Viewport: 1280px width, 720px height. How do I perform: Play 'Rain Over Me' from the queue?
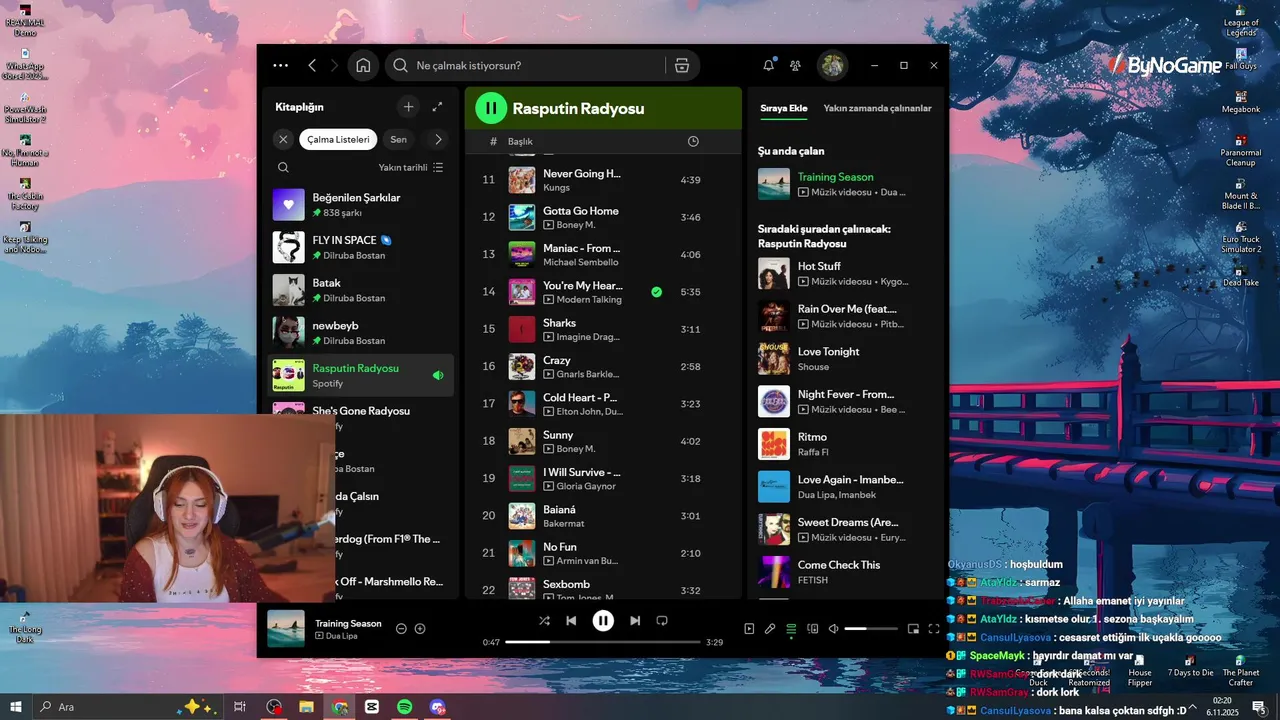[846, 316]
